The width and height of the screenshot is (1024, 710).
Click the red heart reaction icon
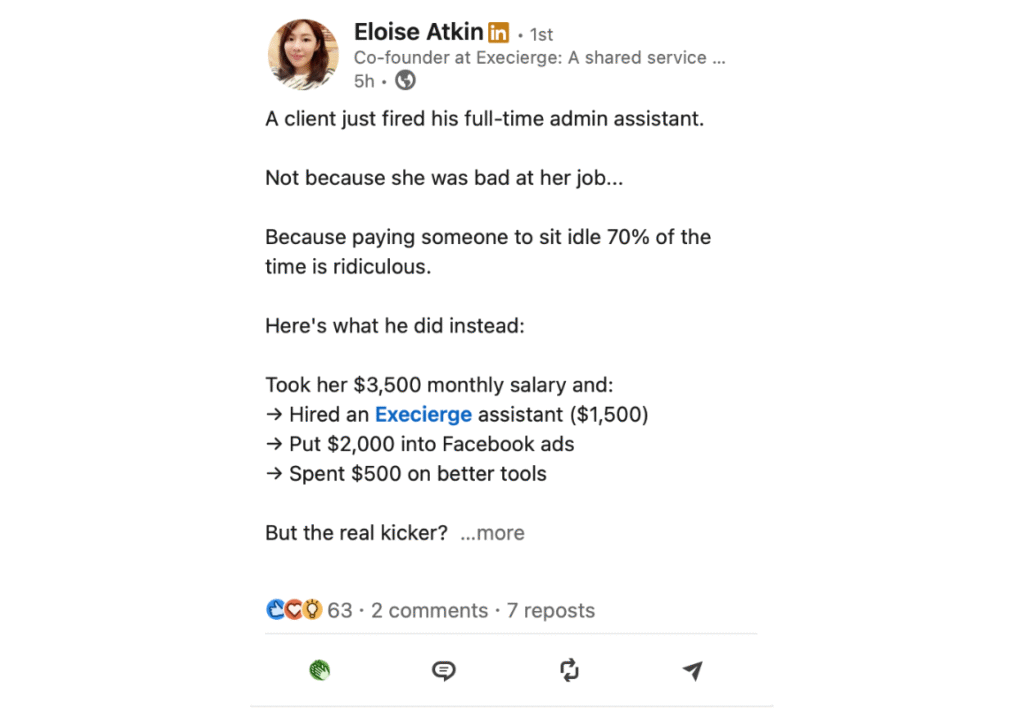click(293, 610)
